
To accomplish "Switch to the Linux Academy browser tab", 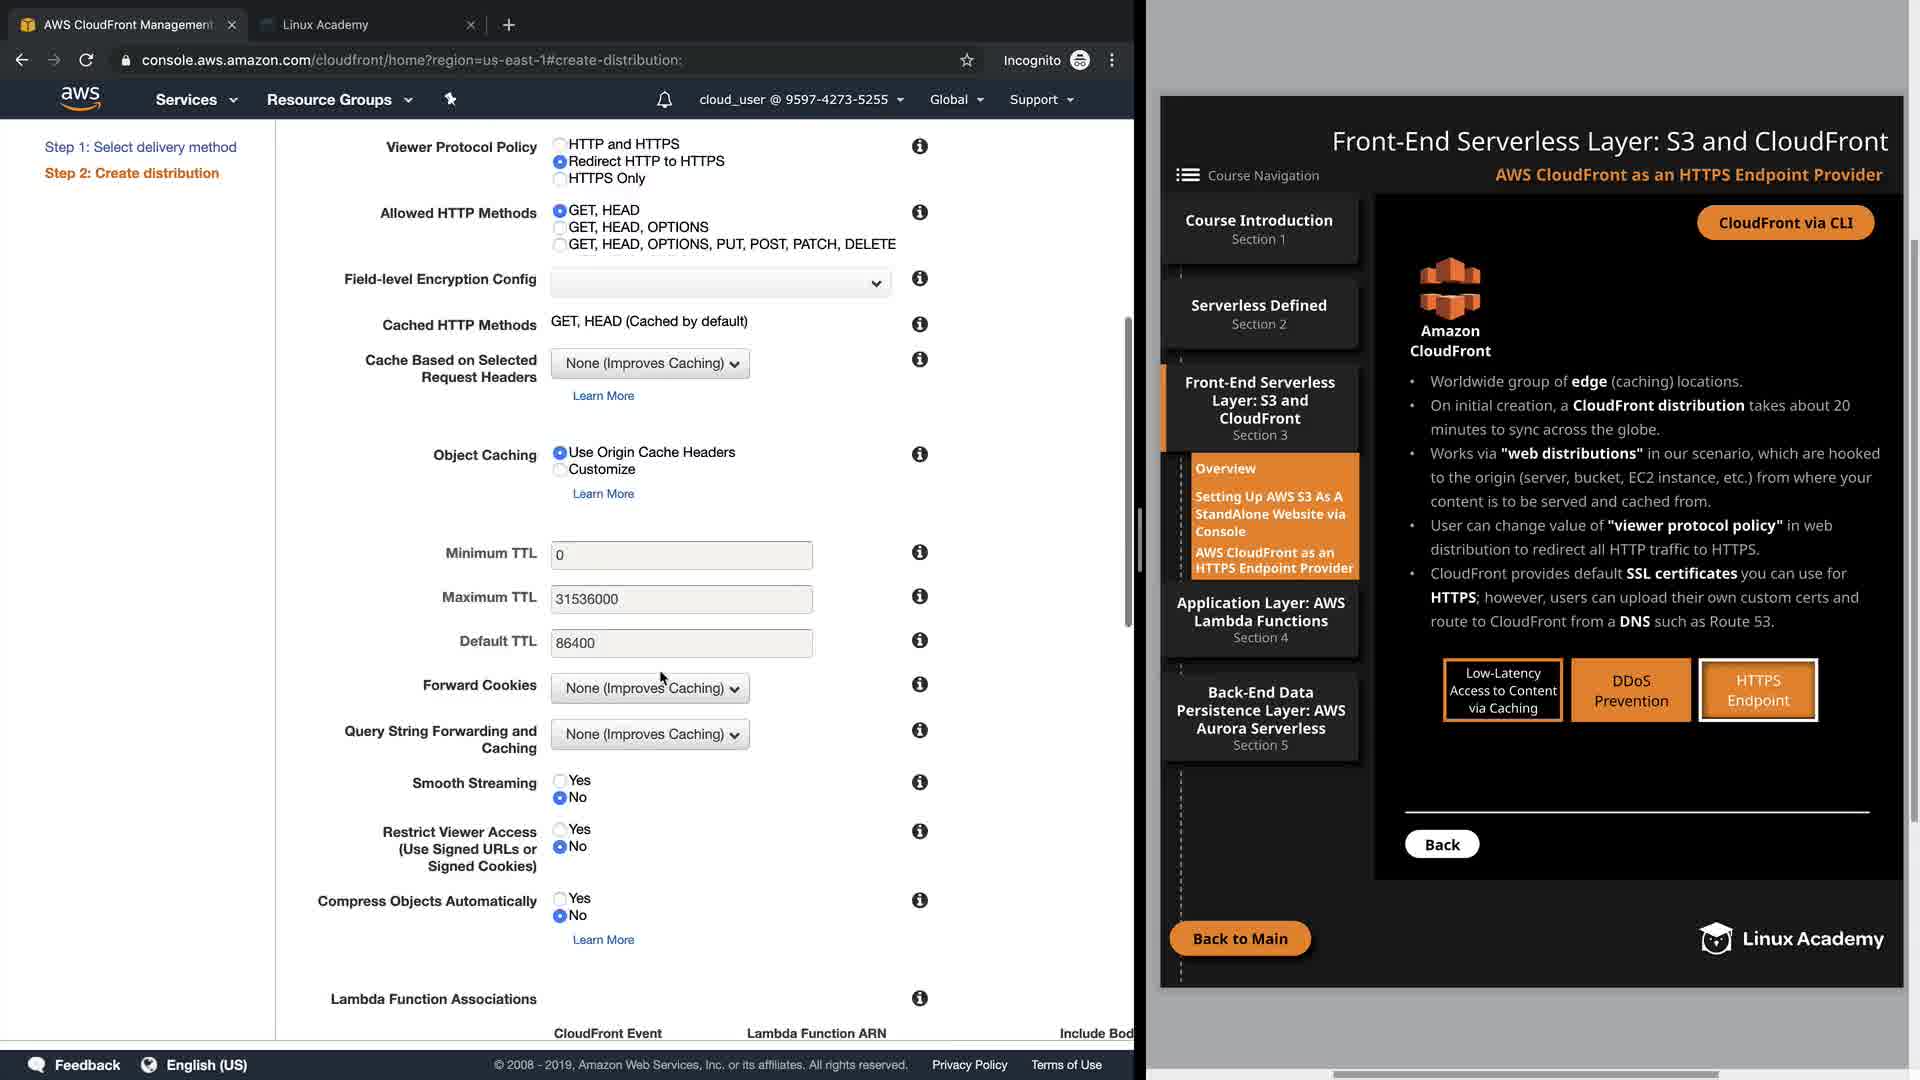I will pos(326,24).
